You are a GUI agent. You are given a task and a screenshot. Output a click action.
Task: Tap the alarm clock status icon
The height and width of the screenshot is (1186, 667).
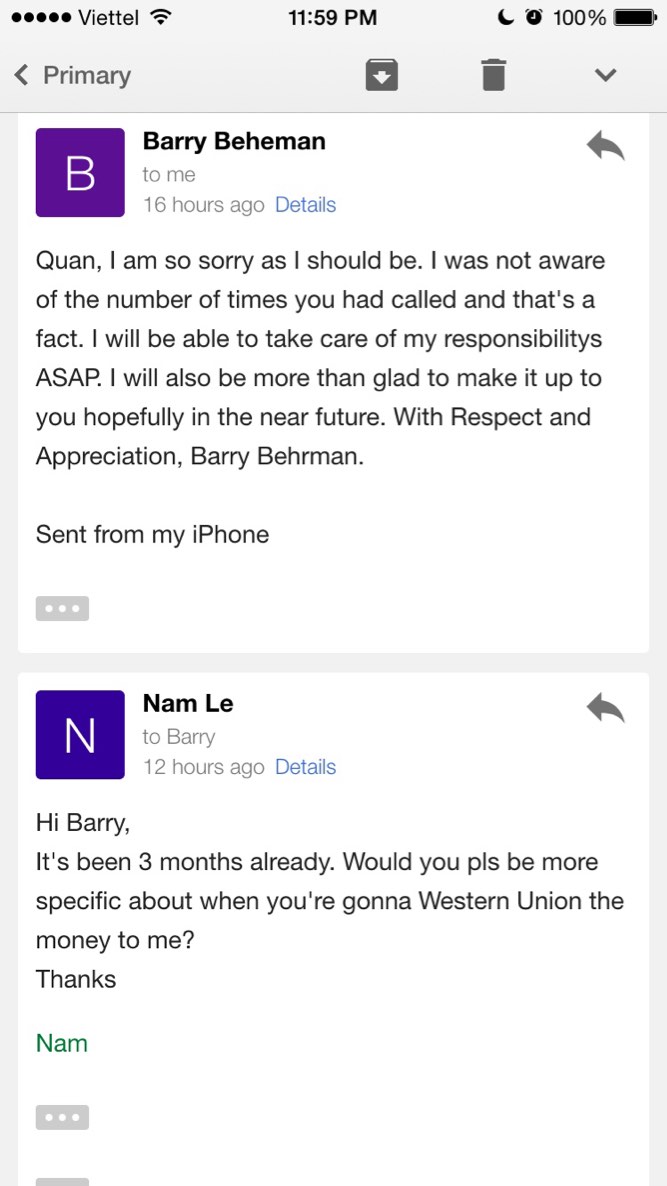point(534,17)
